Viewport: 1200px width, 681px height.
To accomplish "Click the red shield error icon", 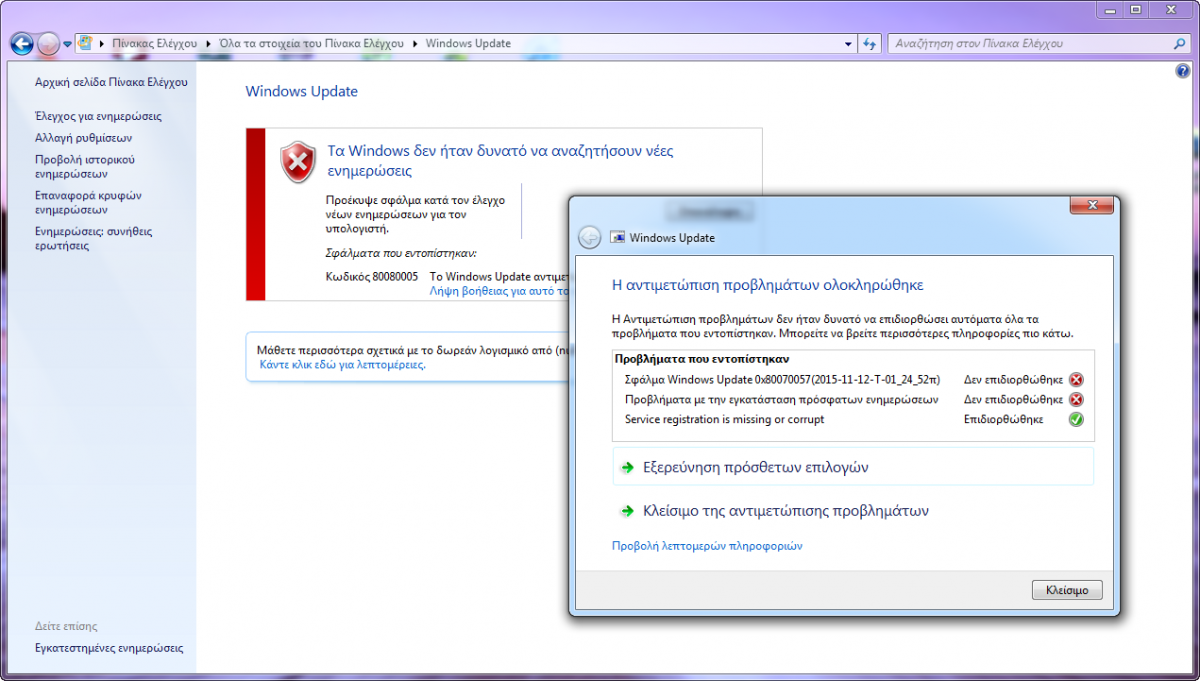I will (297, 162).
